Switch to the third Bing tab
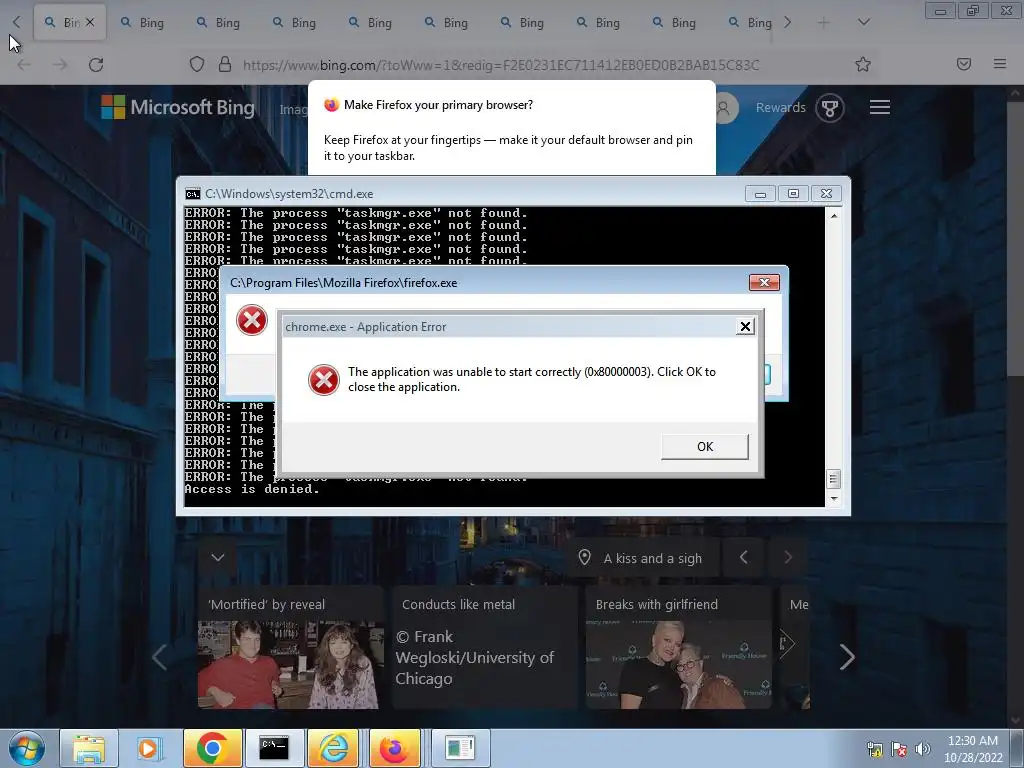The height and width of the screenshot is (768, 1024). (x=219, y=23)
